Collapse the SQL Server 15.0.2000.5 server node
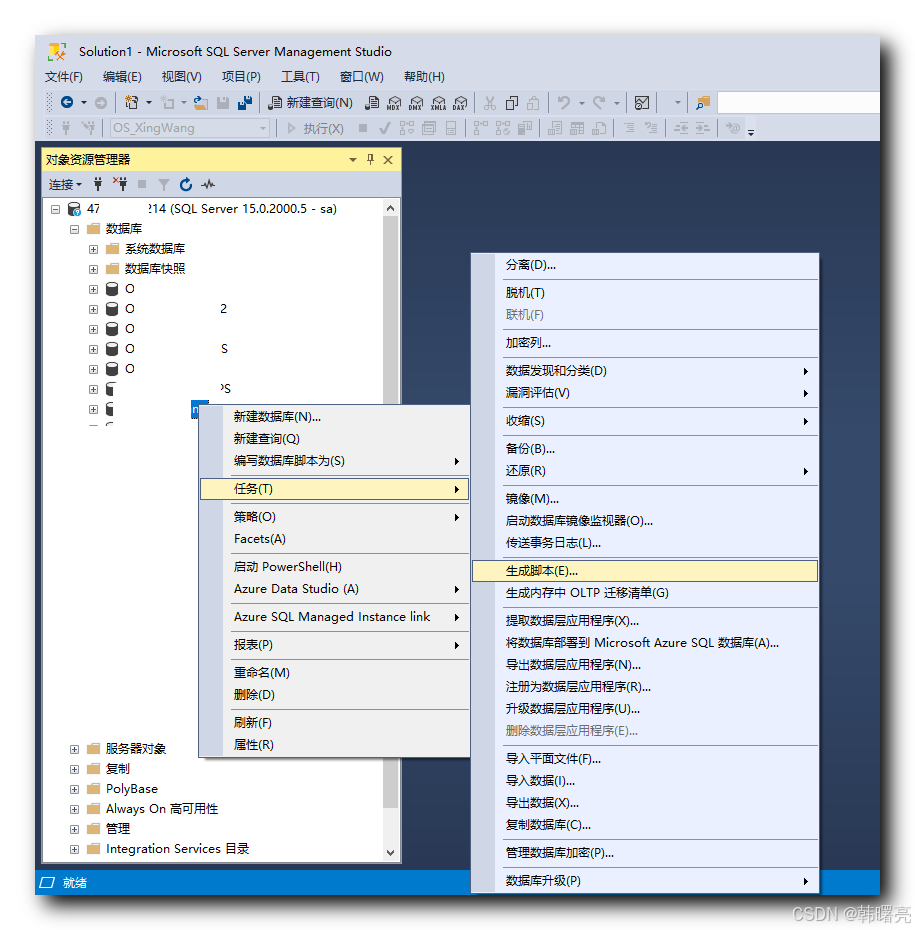Viewport: 915px width, 930px height. [55, 209]
